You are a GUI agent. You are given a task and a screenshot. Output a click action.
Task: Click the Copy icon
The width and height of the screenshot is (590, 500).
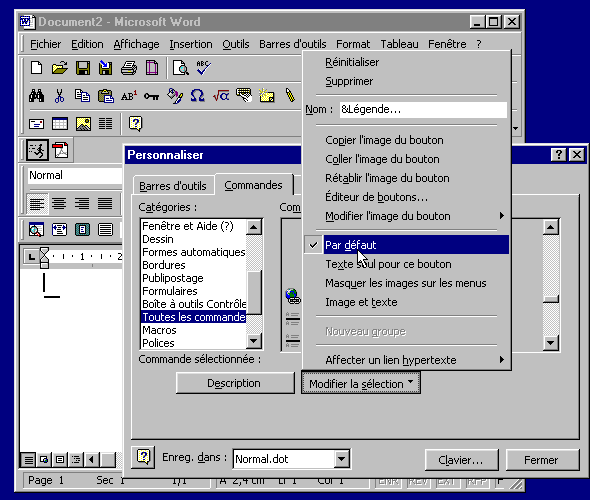[x=82, y=96]
